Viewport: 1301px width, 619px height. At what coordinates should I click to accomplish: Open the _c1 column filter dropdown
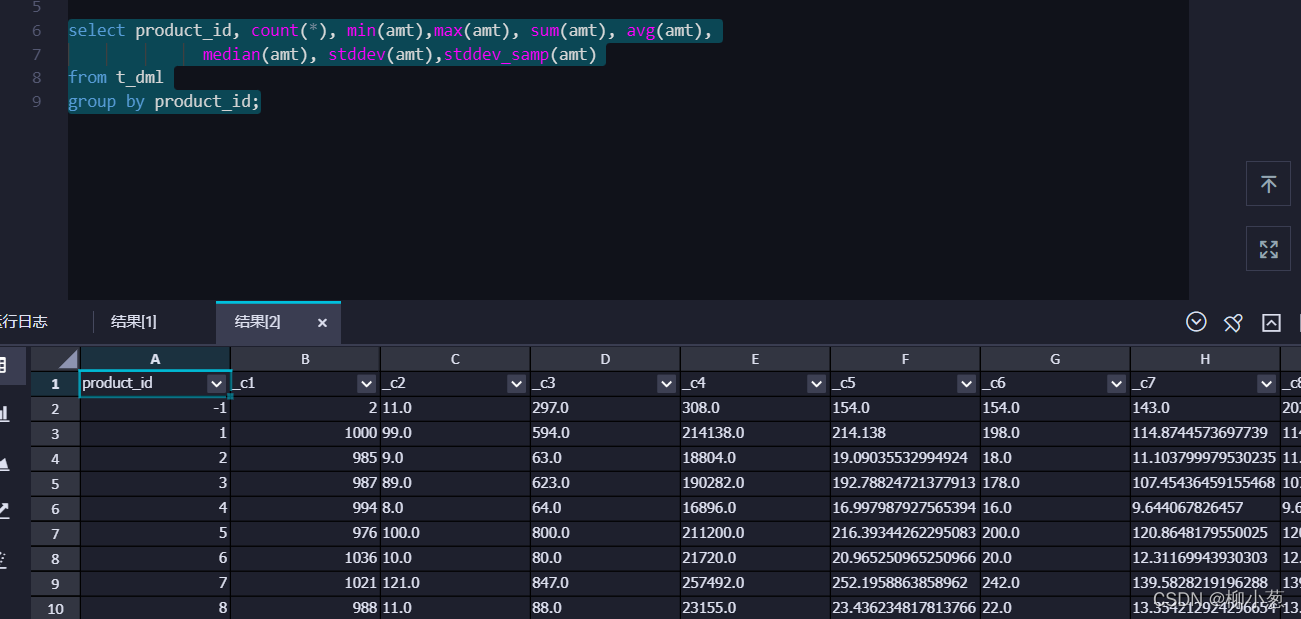(x=366, y=384)
